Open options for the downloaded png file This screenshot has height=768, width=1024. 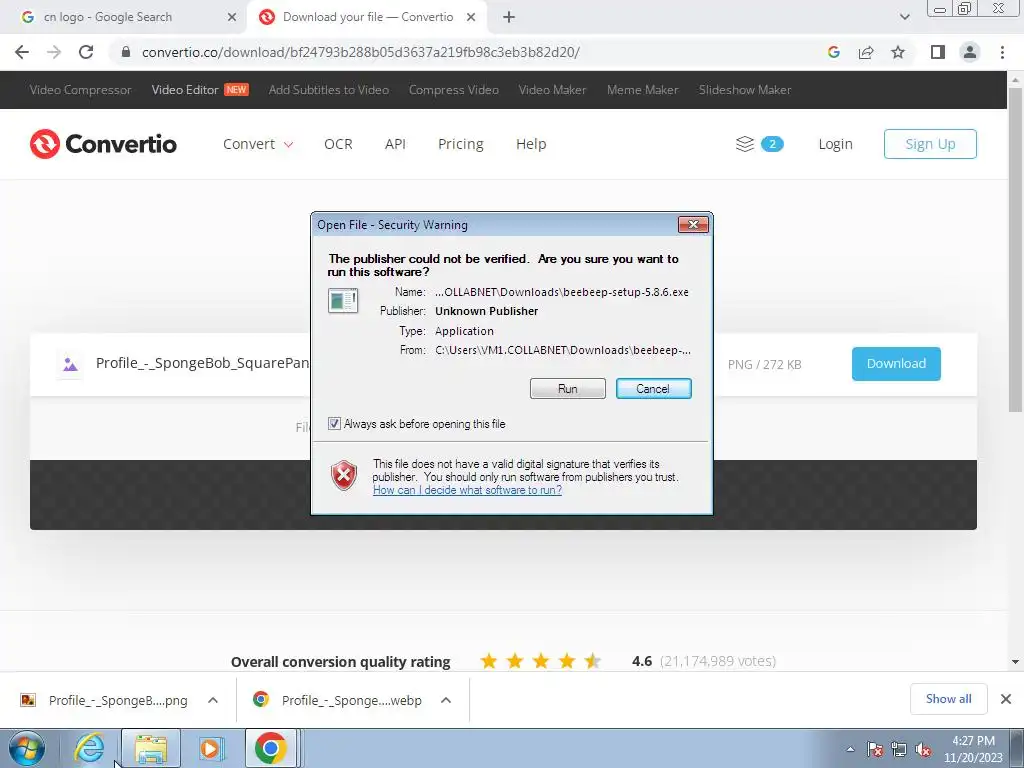pyautogui.click(x=213, y=700)
